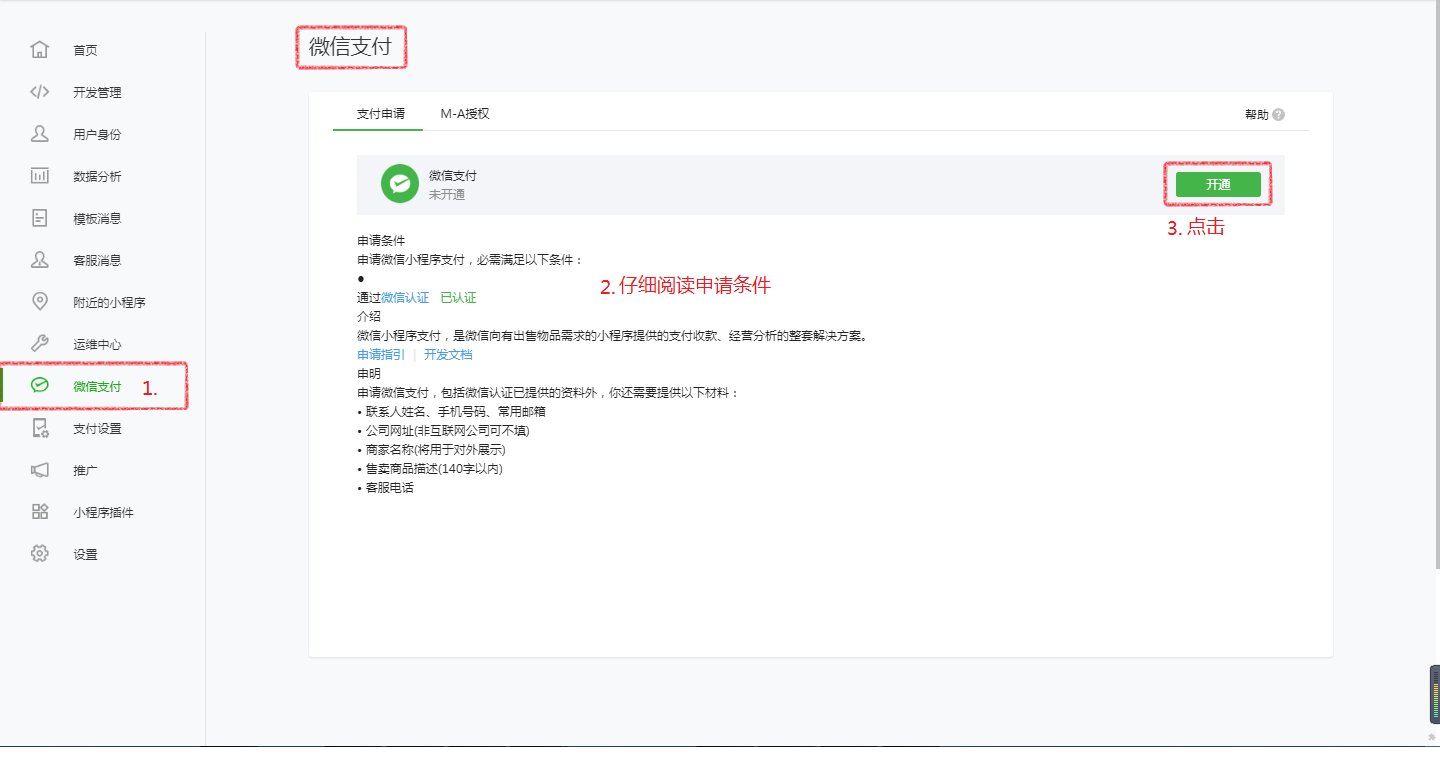The image size is (1440, 763).
Task: Click the green 开通 button
Action: click(1217, 184)
